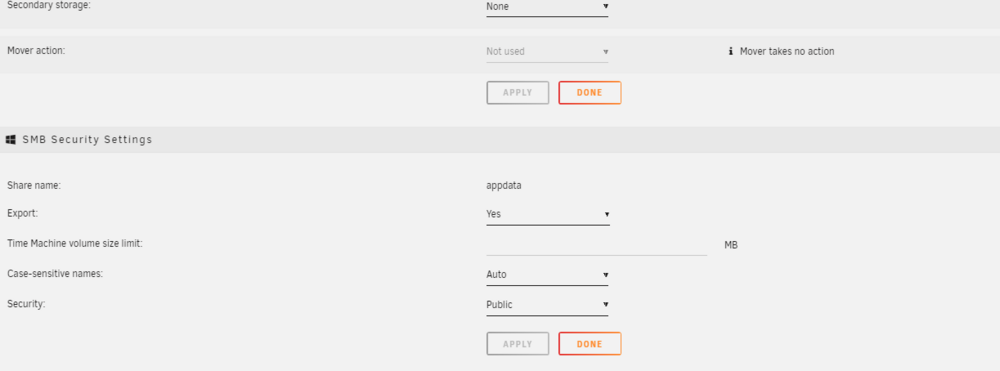Open the Export dropdown set to Yes

click(x=548, y=214)
